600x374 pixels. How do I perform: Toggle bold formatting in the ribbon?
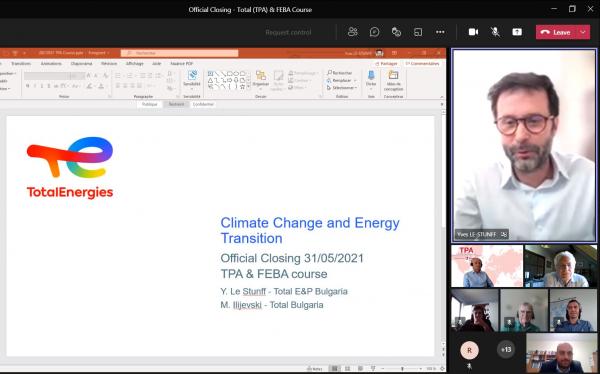[28, 86]
